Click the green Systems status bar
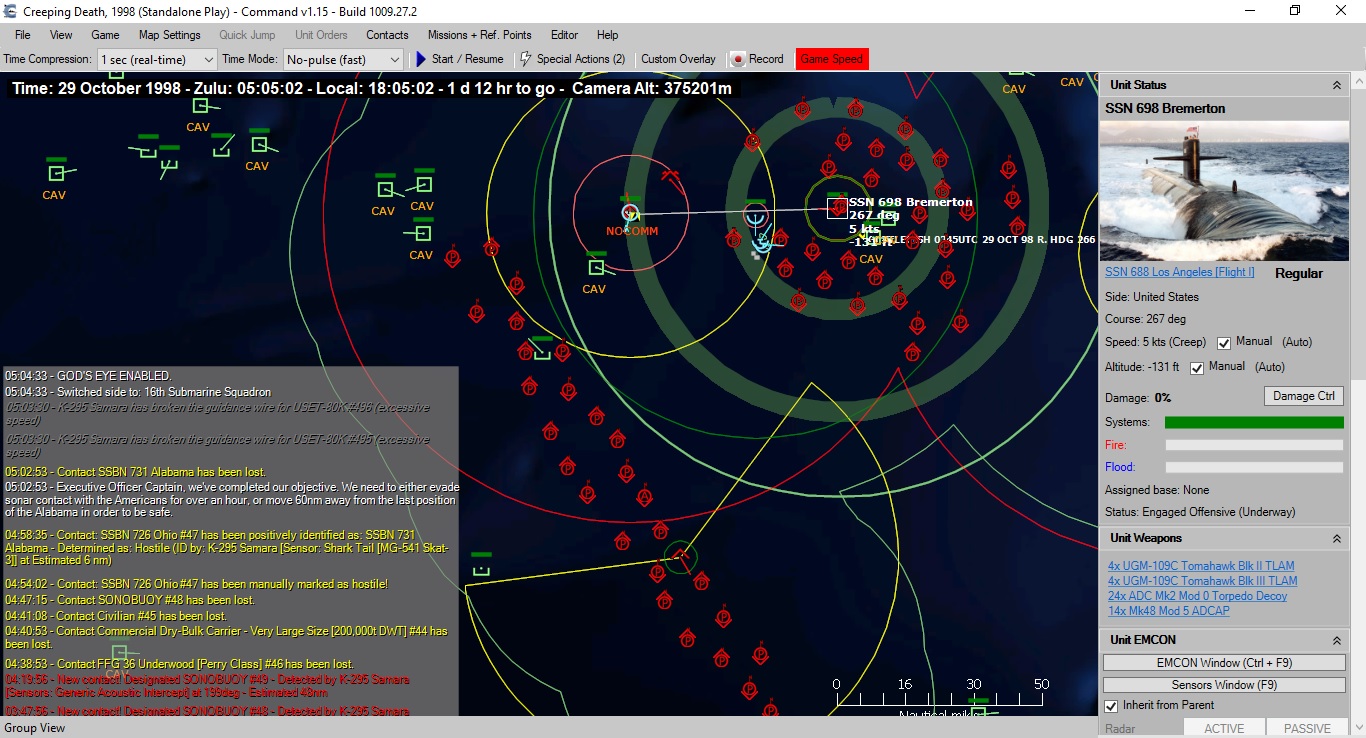Viewport: 1366px width, 738px height. coord(1254,423)
